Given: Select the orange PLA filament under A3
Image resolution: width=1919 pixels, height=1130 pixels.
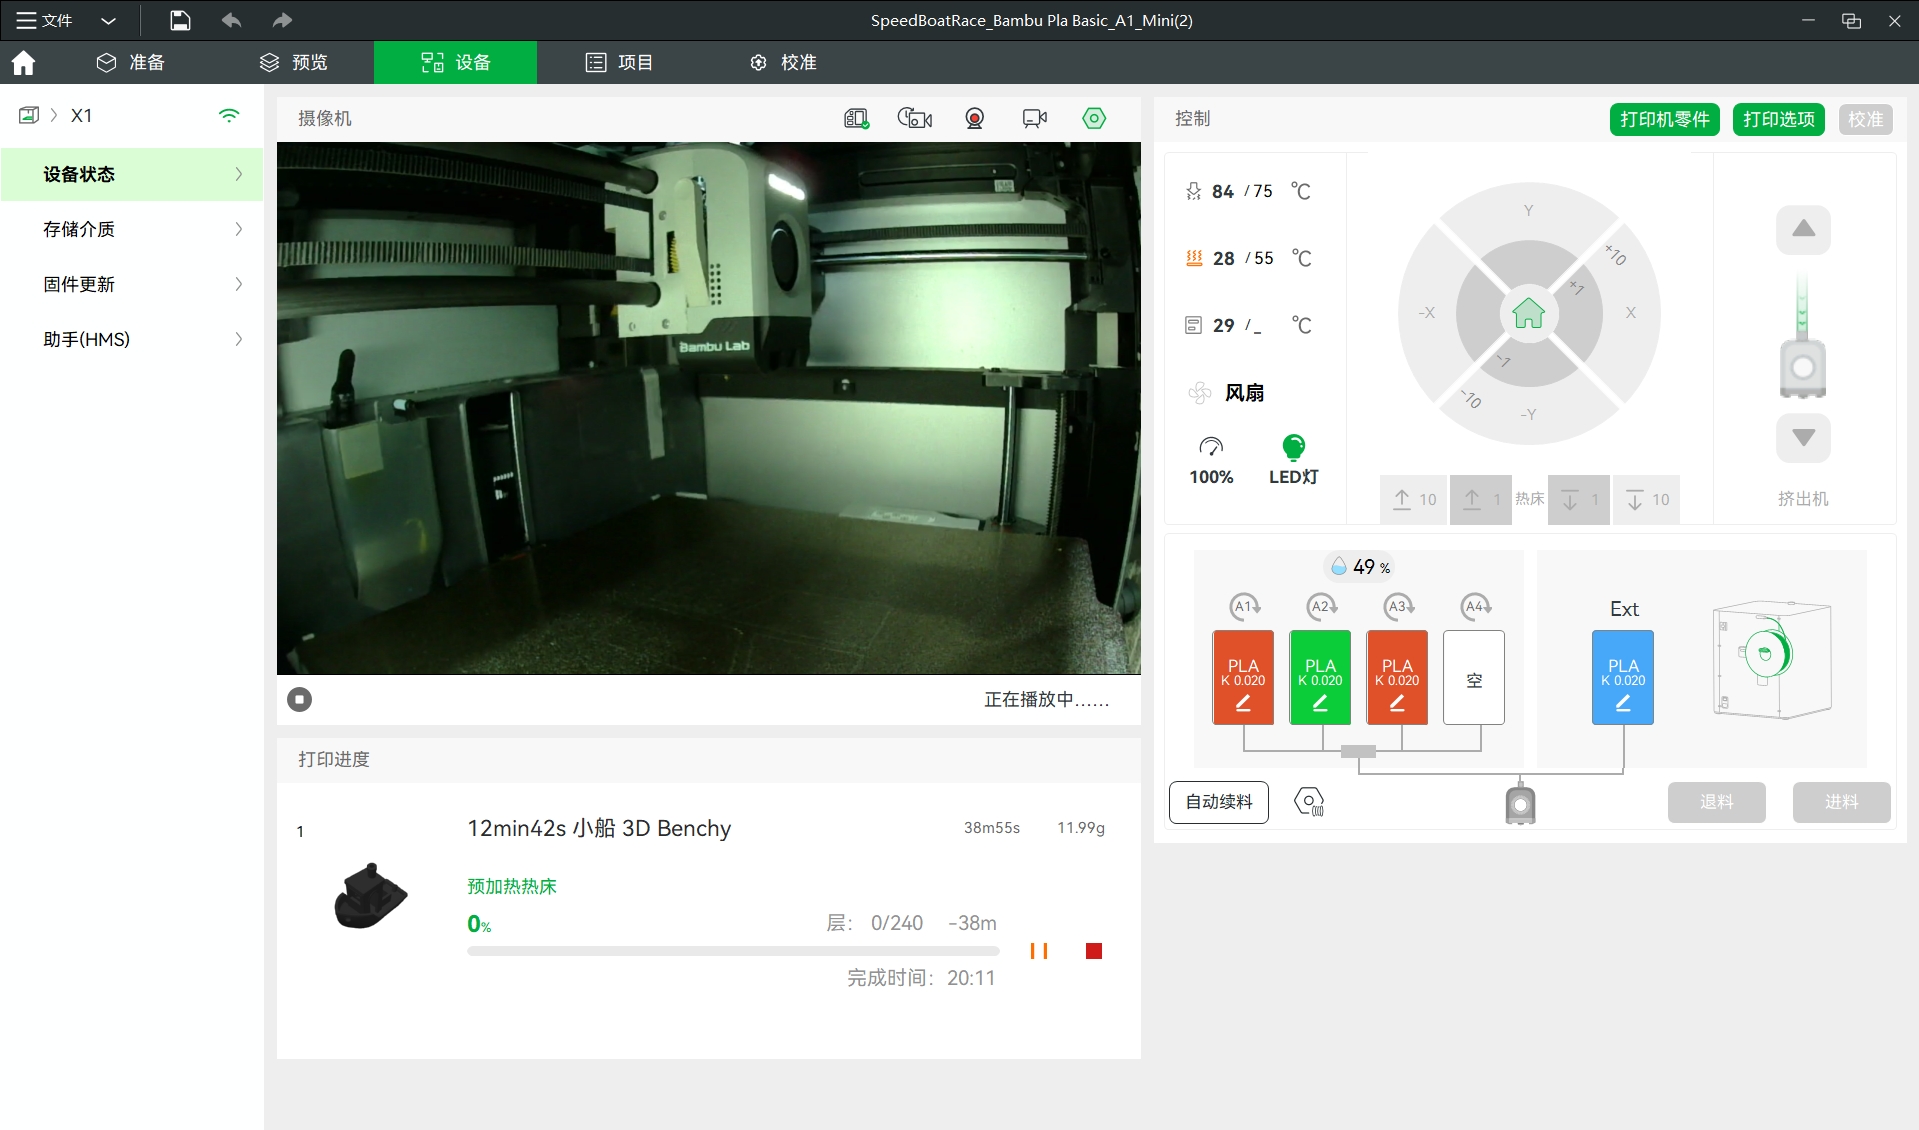Looking at the screenshot, I should (x=1397, y=677).
